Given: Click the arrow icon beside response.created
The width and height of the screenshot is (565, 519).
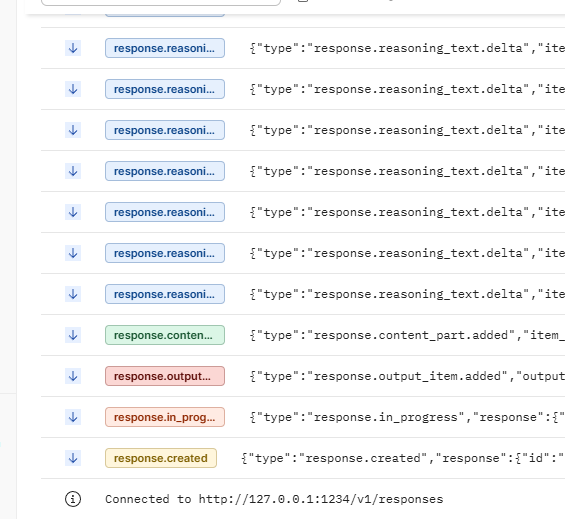Looking at the screenshot, I should pyautogui.click(x=73, y=458).
